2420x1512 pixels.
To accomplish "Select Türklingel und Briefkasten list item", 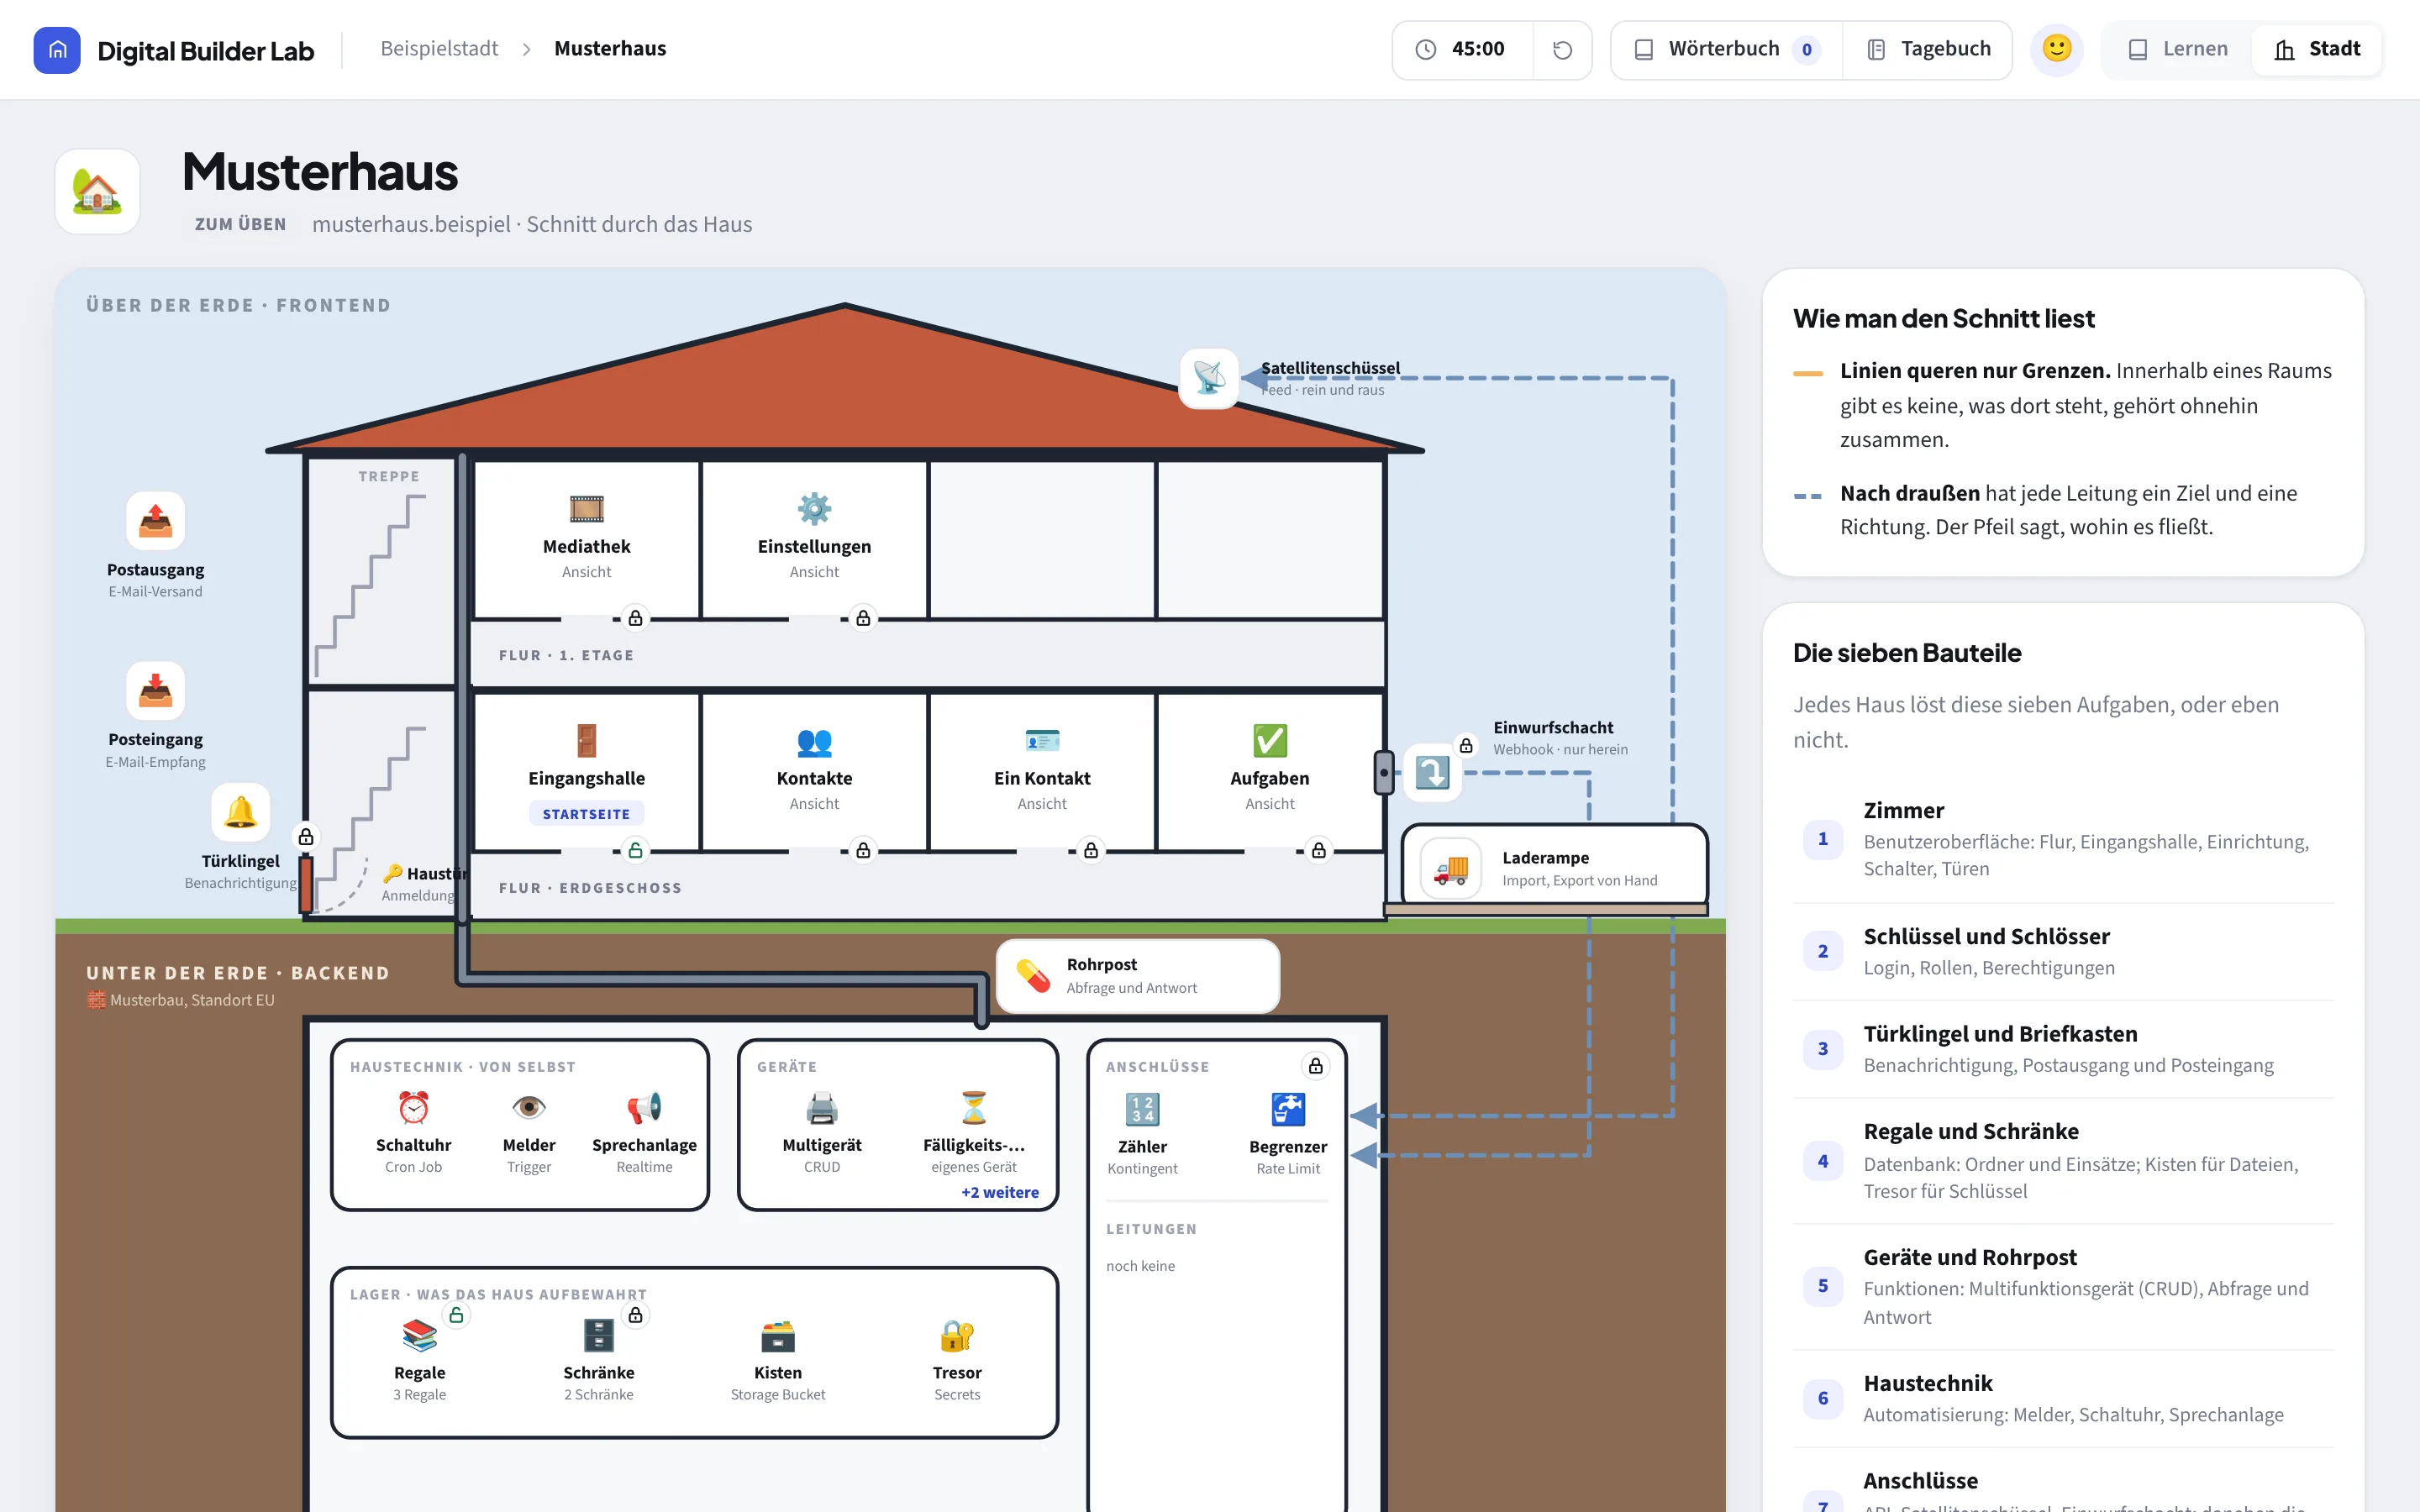I will click(2063, 1049).
